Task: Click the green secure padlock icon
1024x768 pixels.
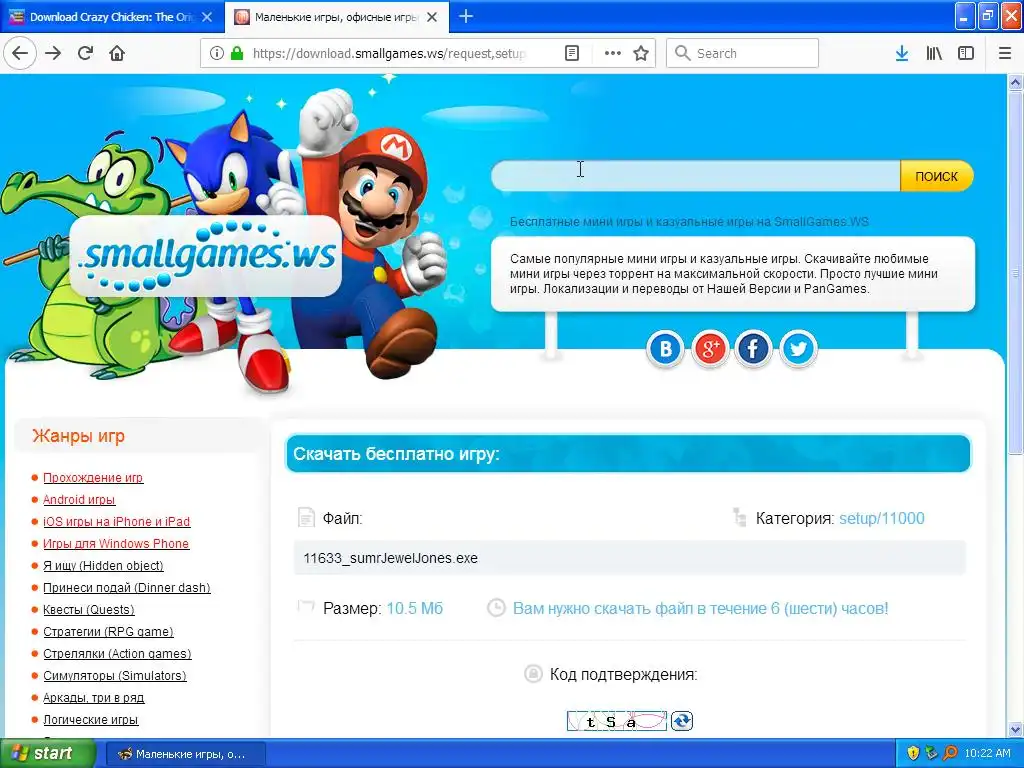Action: (236, 53)
